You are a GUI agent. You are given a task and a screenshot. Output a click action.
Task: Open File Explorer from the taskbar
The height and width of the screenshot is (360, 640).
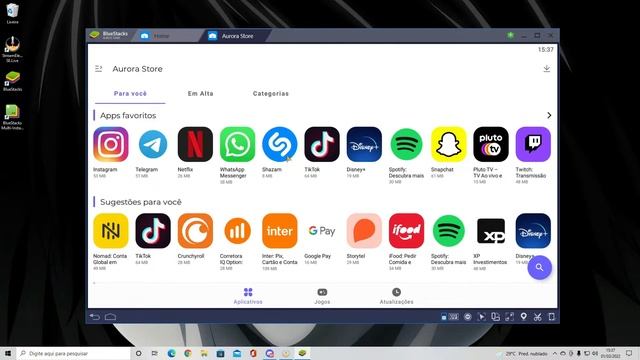click(204, 353)
